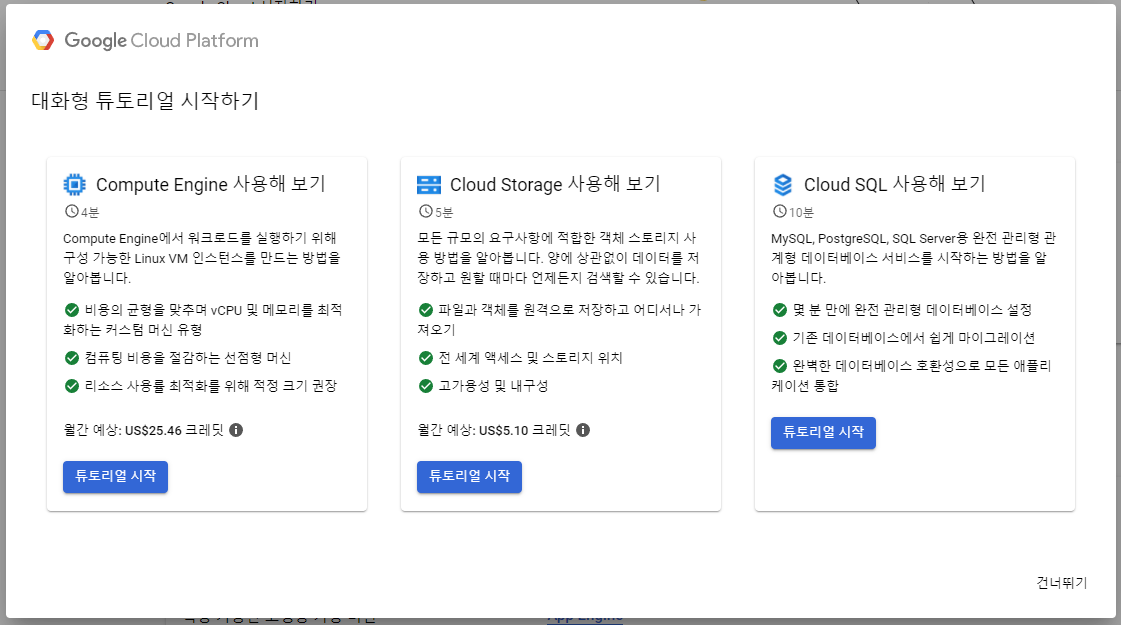Click checkmark icon for 완전 관리형 데이터베이스 설정
This screenshot has width=1121, height=625.
pyautogui.click(x=779, y=310)
